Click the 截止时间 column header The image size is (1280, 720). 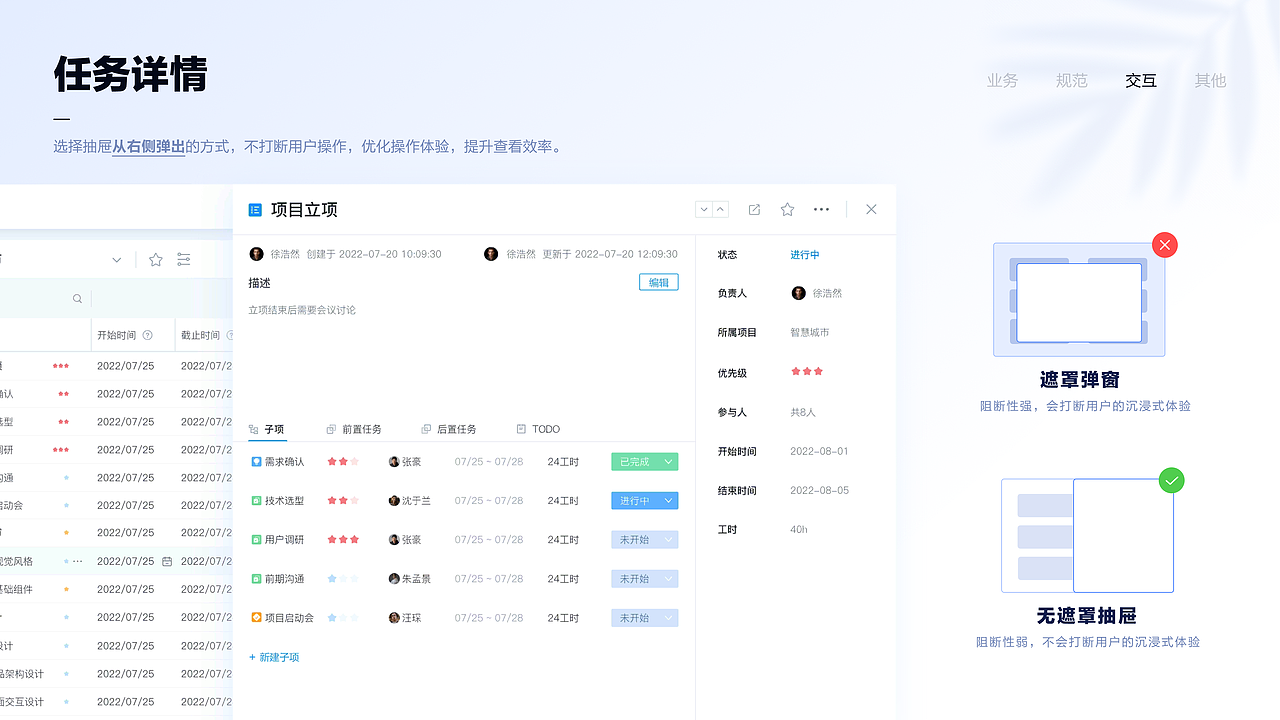pos(200,336)
